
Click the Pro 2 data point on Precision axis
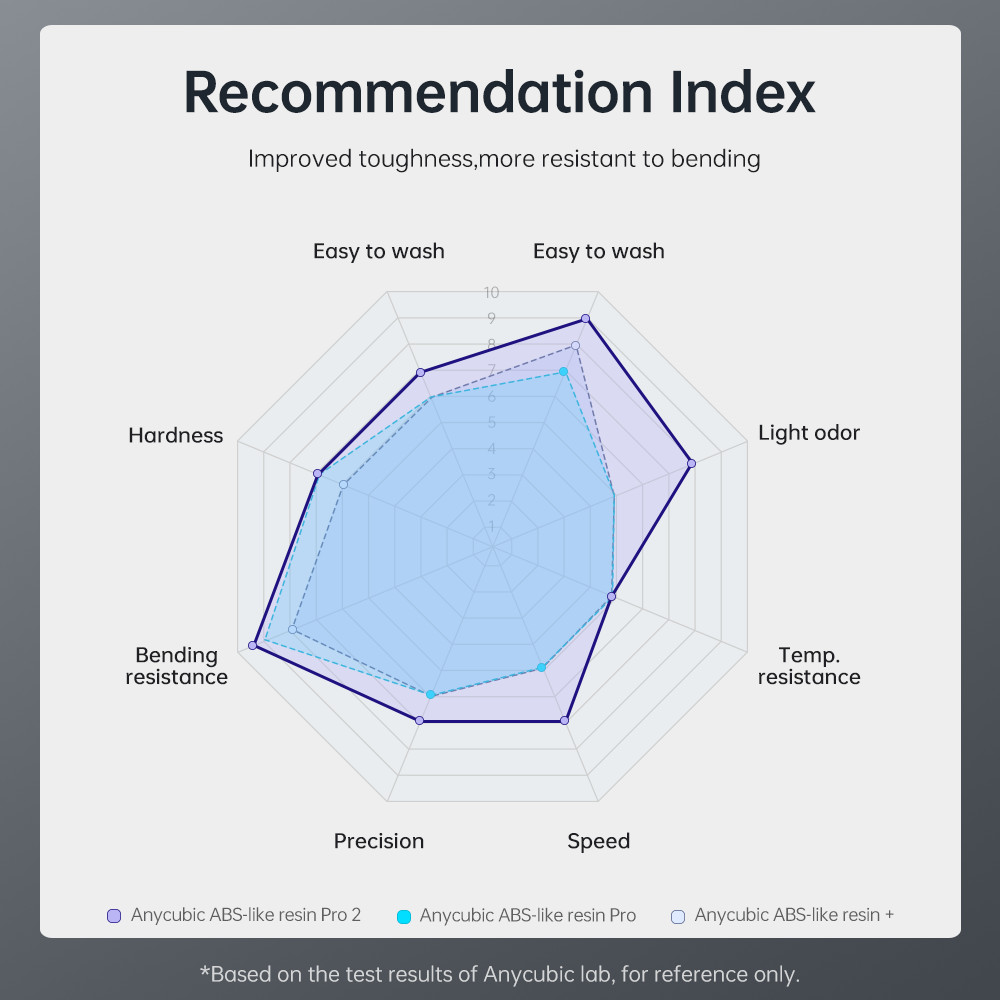(x=420, y=720)
